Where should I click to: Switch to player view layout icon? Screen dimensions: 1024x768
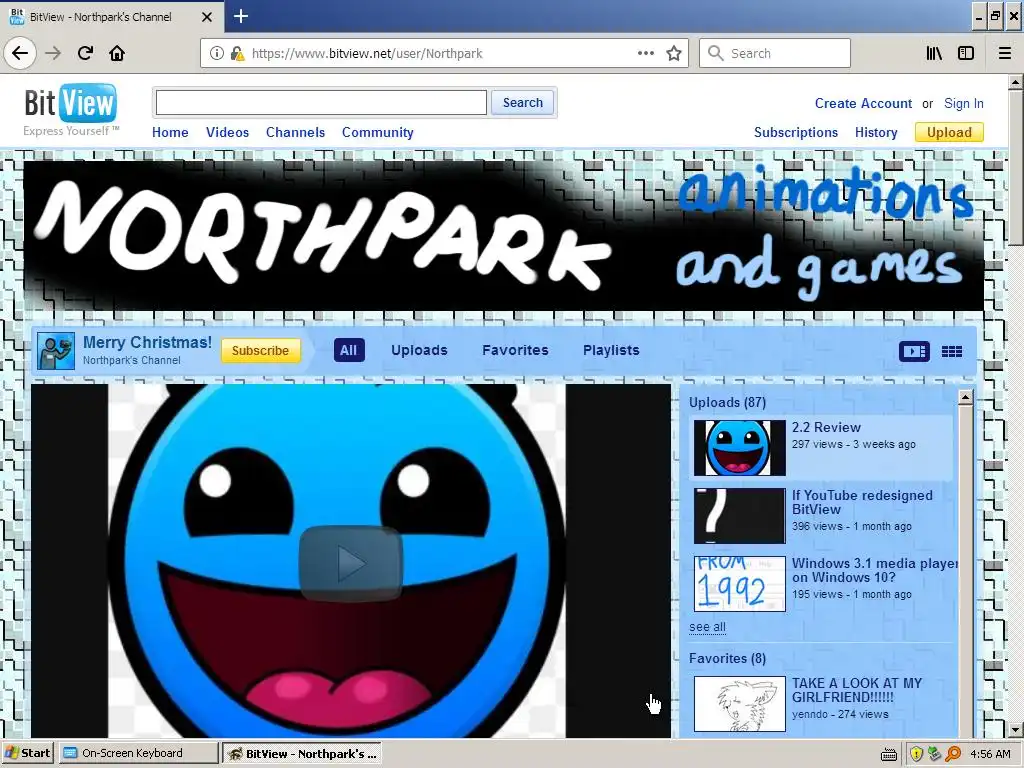914,351
